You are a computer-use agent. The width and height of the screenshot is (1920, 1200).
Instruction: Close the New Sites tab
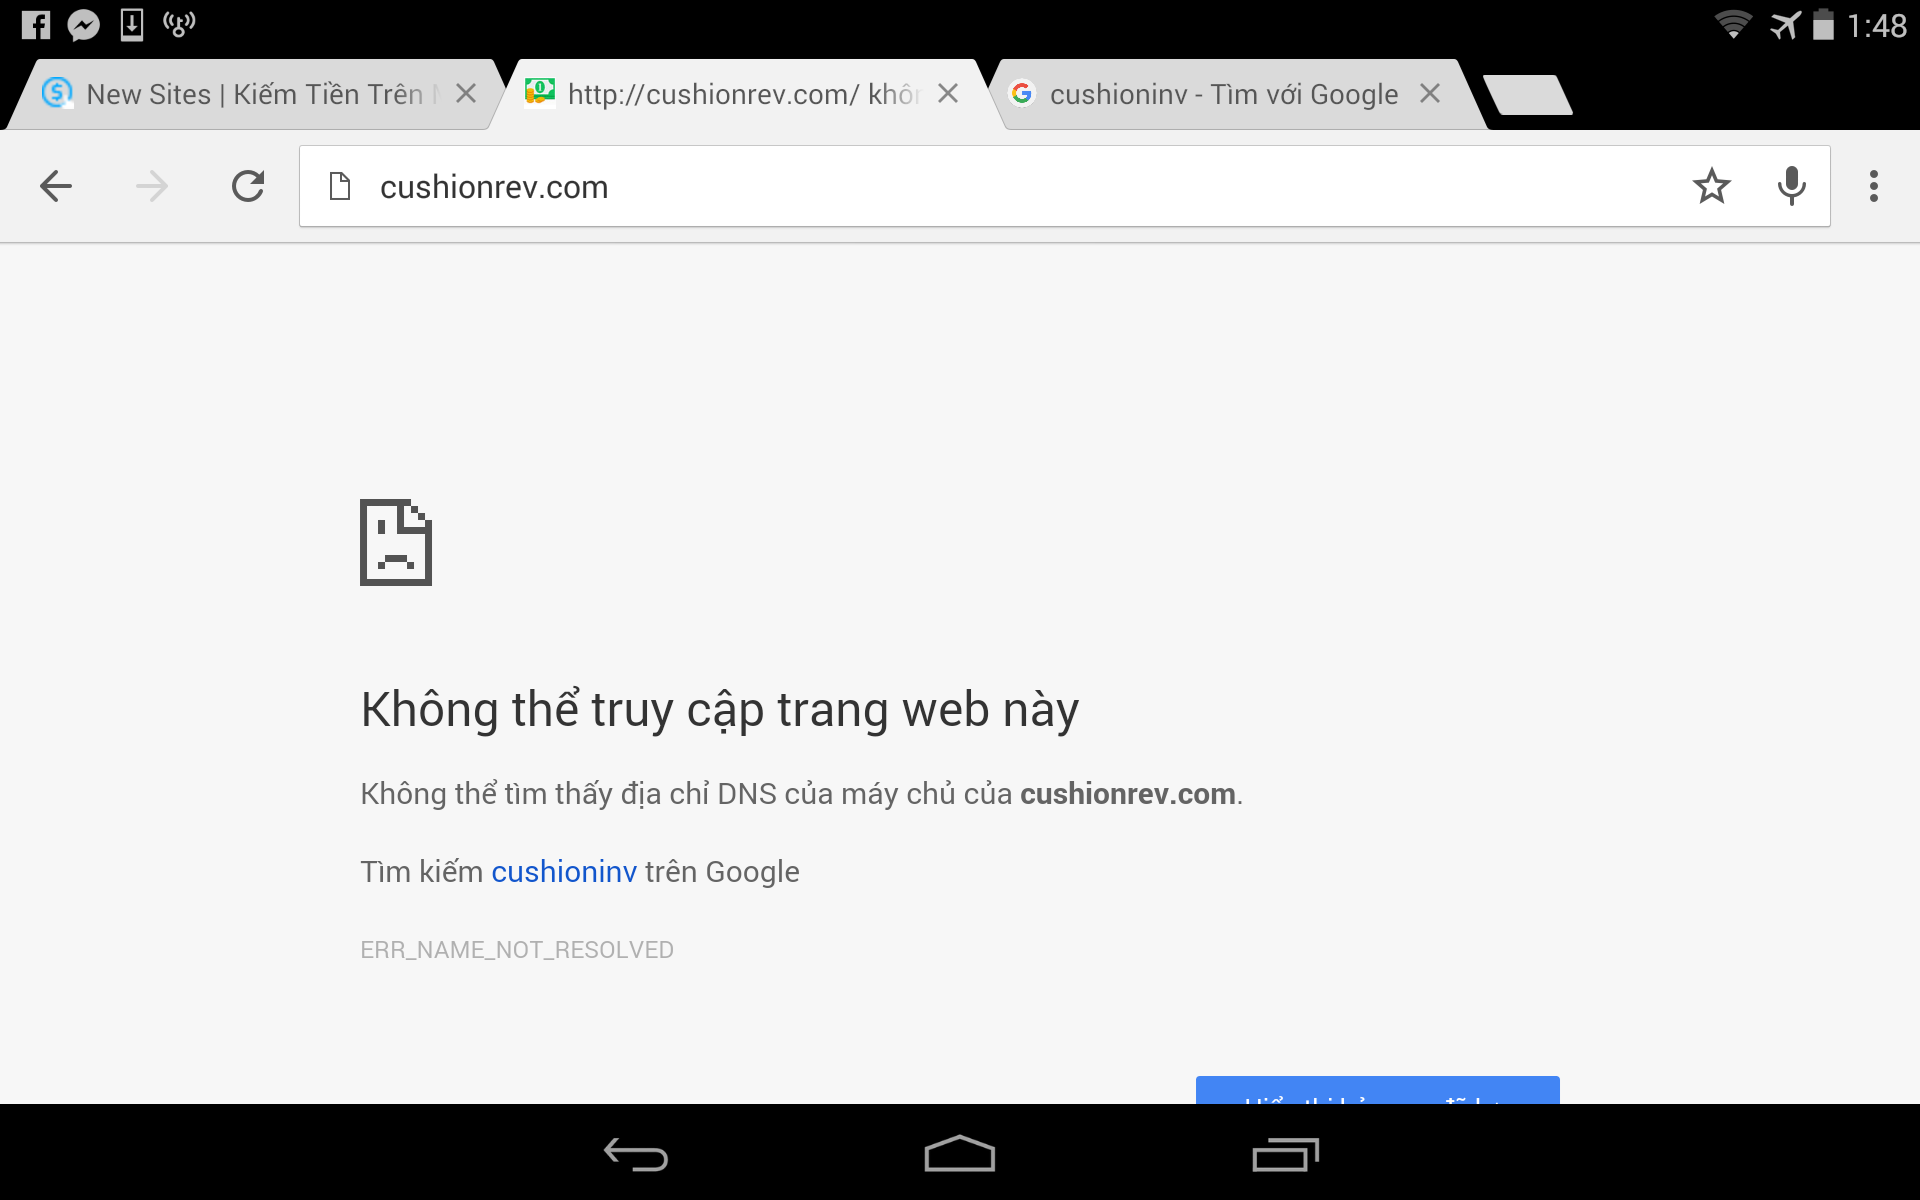click(466, 94)
